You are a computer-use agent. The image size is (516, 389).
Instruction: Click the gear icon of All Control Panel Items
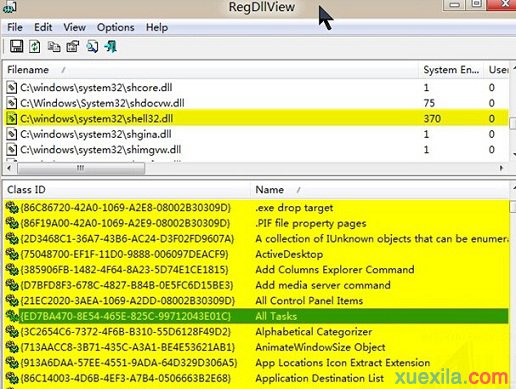coord(12,300)
